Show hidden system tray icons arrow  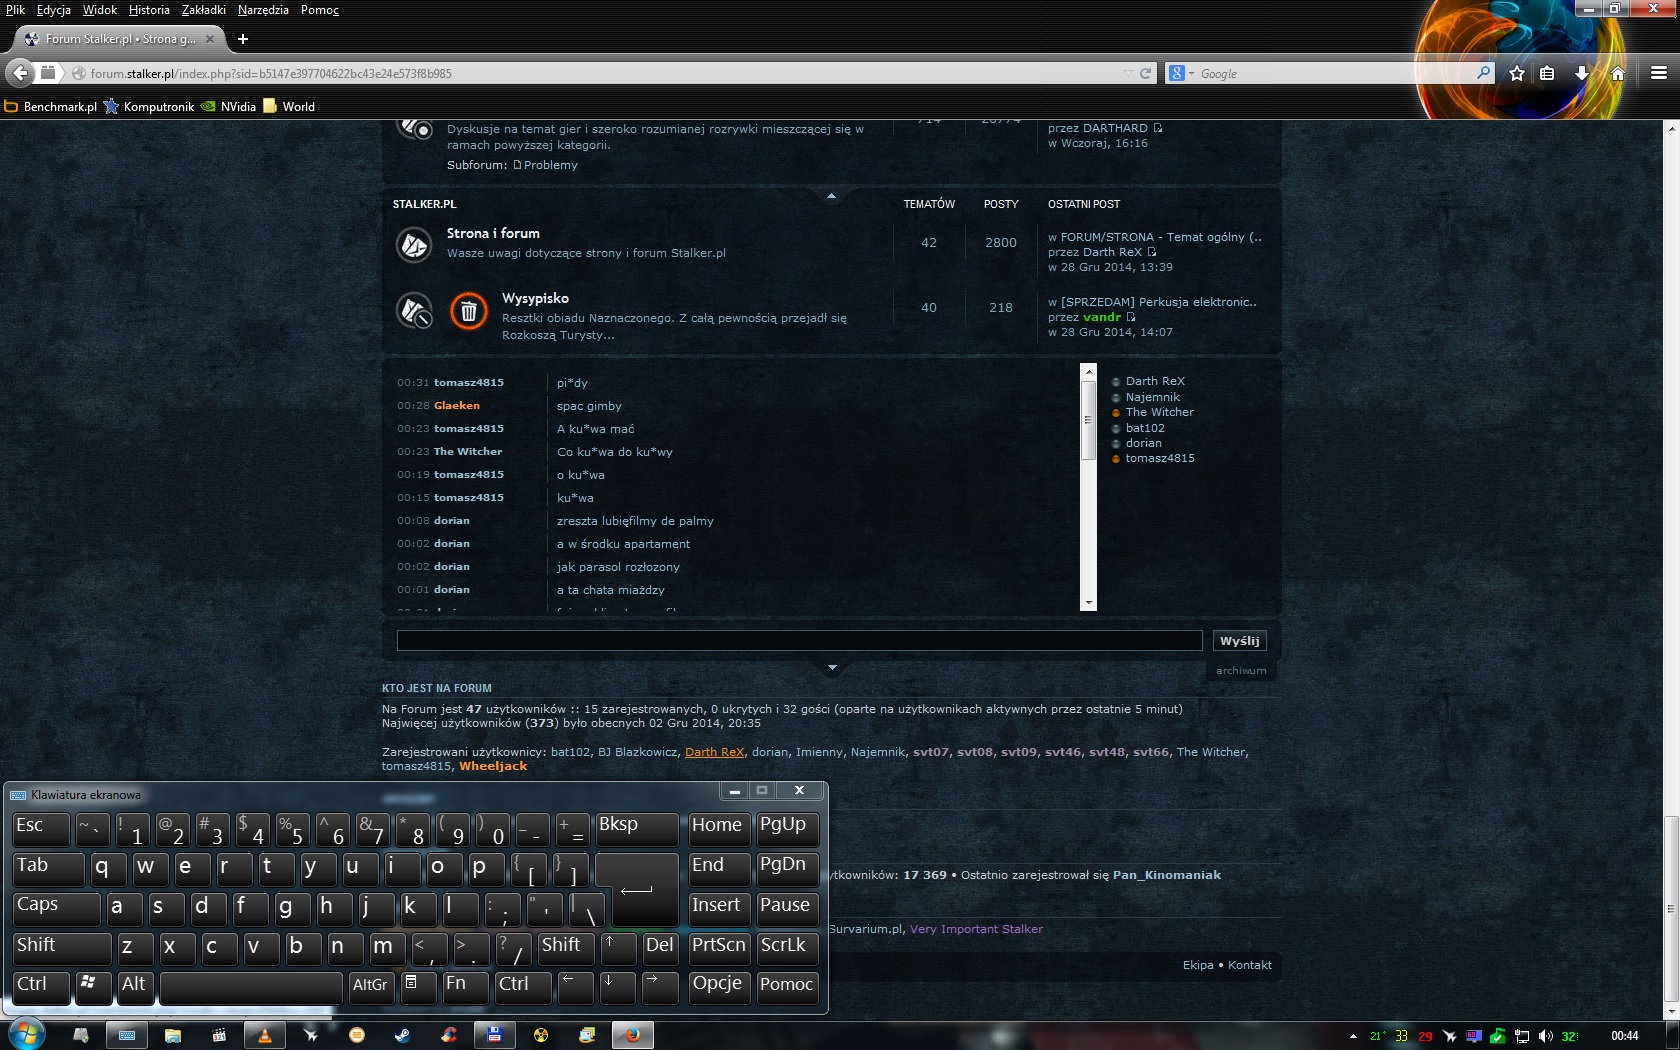(x=1353, y=1036)
